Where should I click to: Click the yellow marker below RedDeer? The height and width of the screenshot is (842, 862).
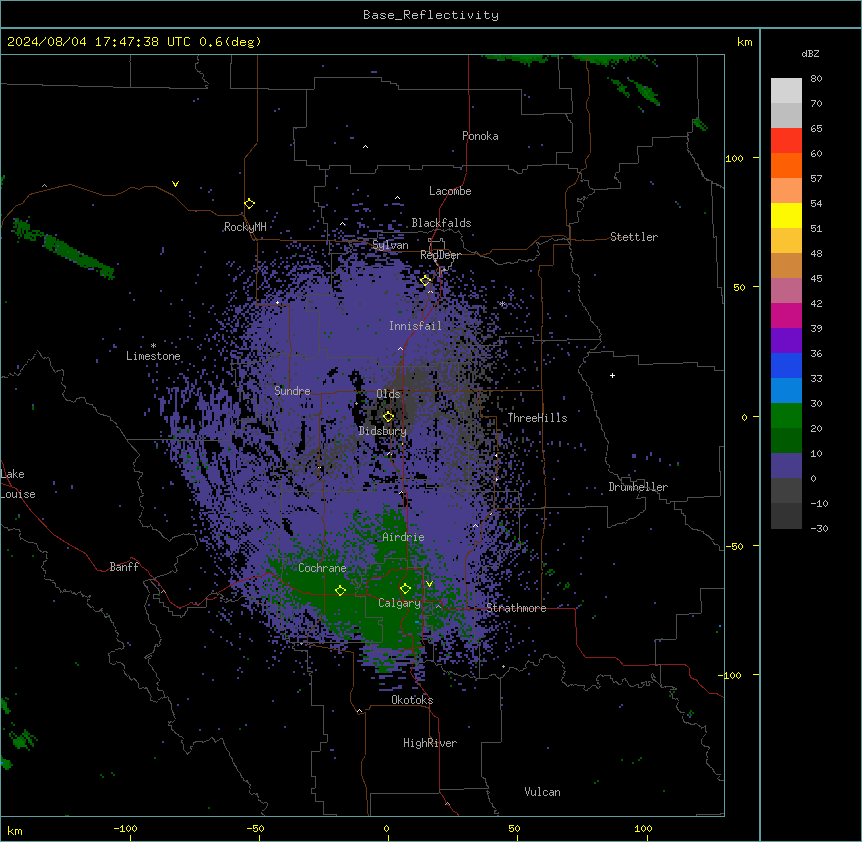[x=425, y=281]
